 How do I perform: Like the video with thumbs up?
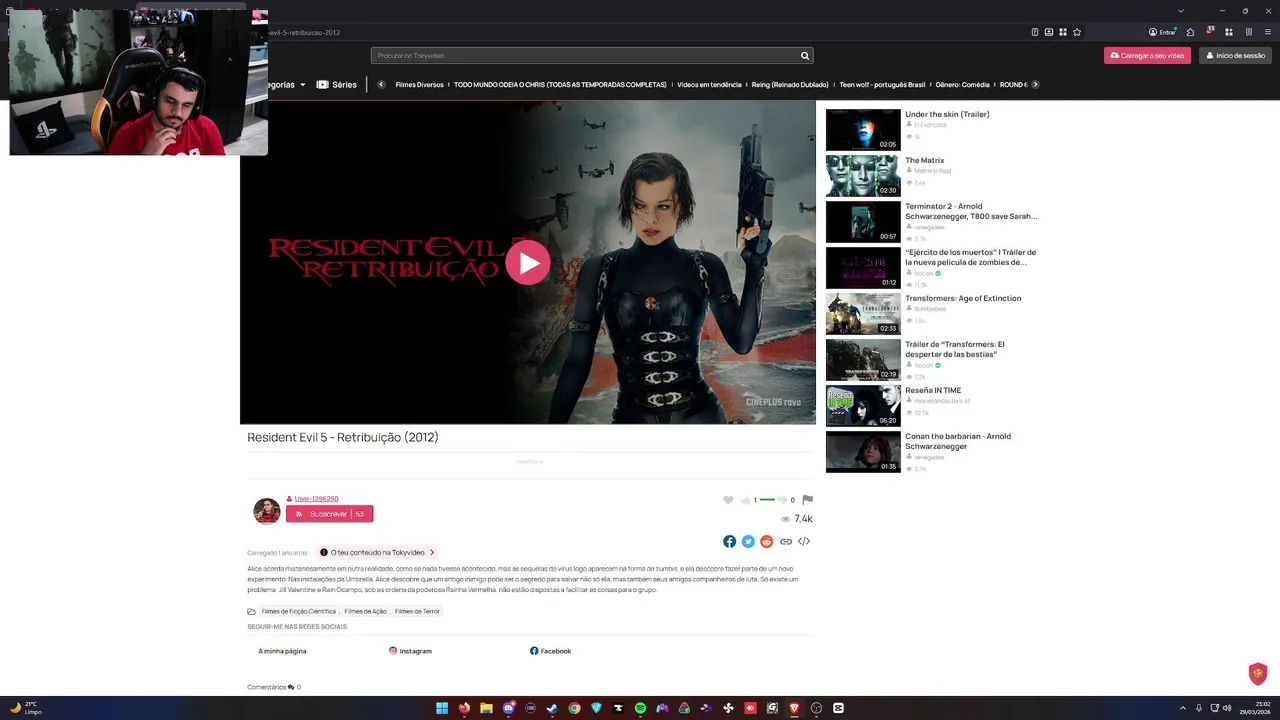[746, 500]
